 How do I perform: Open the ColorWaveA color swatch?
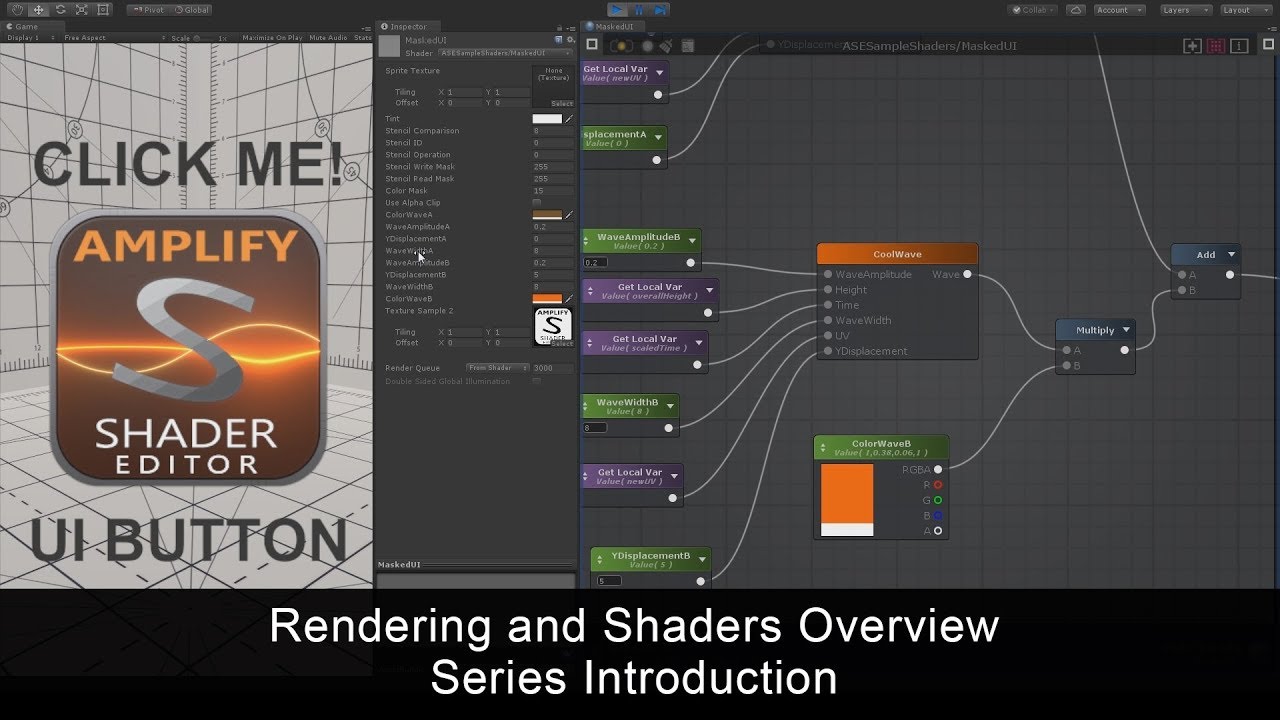[547, 215]
